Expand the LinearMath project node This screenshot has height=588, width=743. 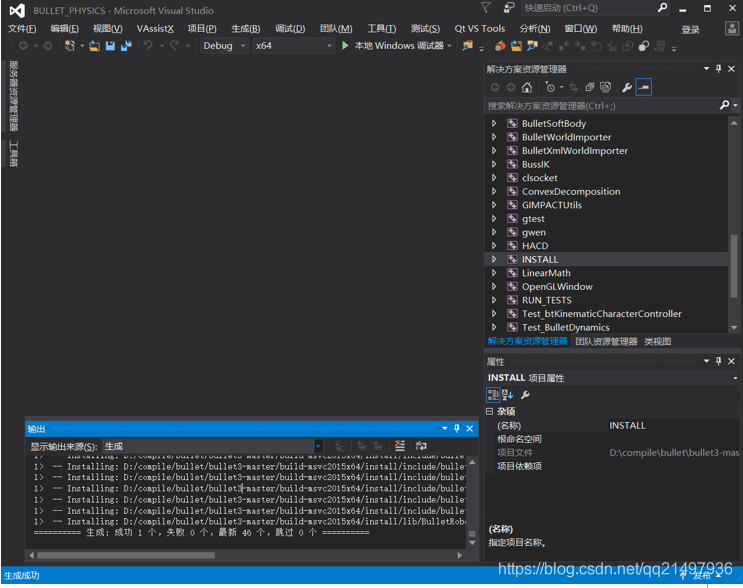pos(494,273)
